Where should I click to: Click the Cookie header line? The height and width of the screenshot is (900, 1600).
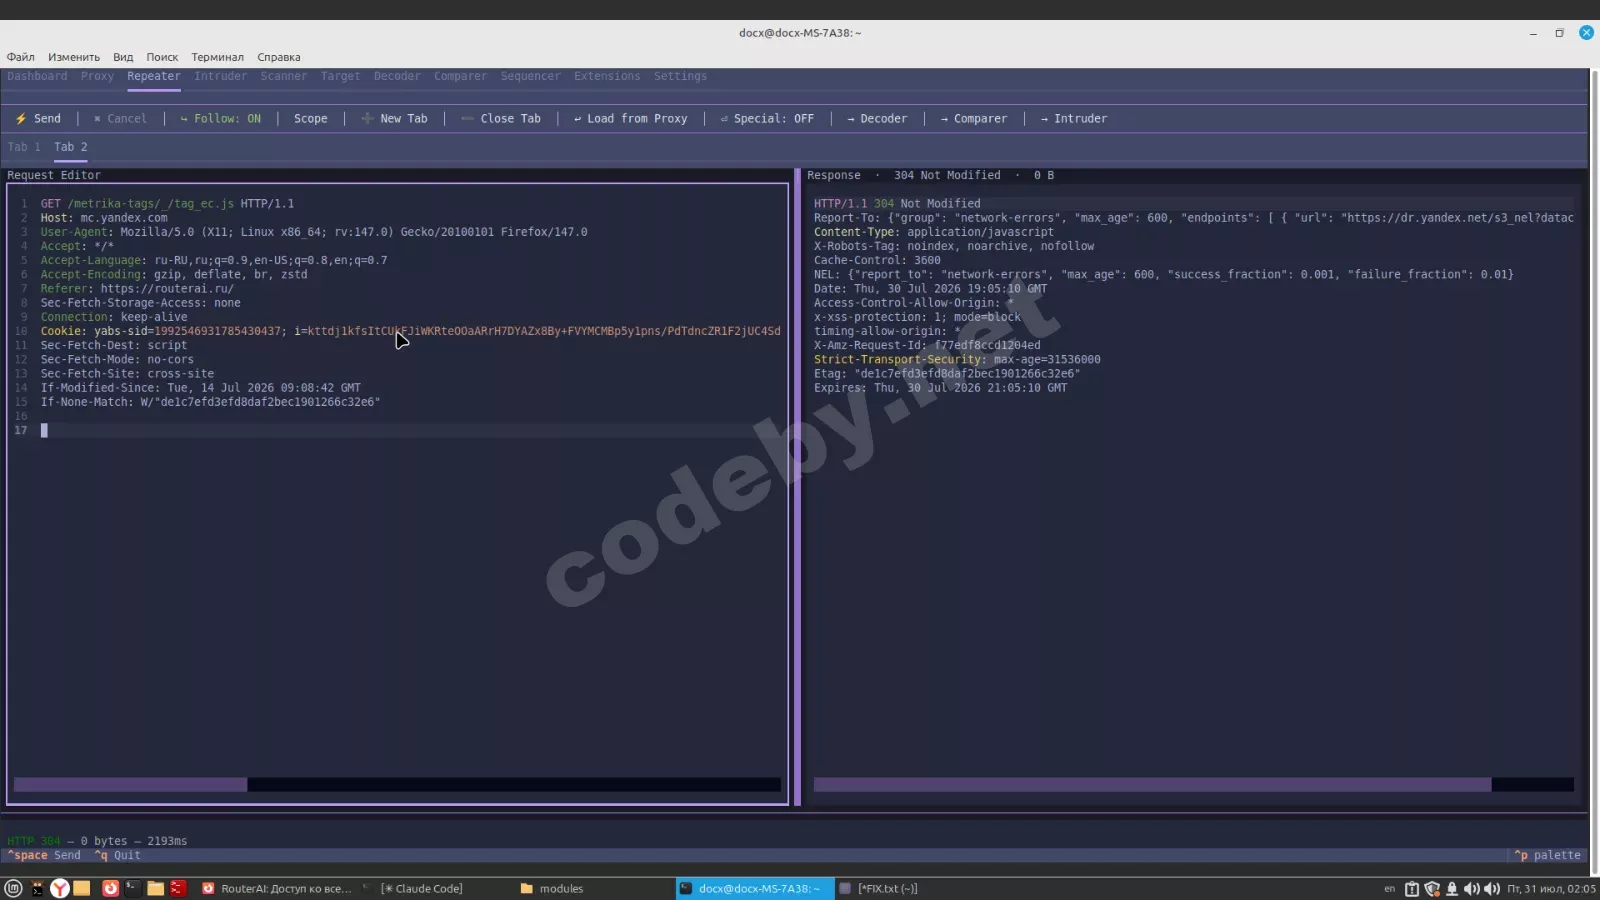410,331
